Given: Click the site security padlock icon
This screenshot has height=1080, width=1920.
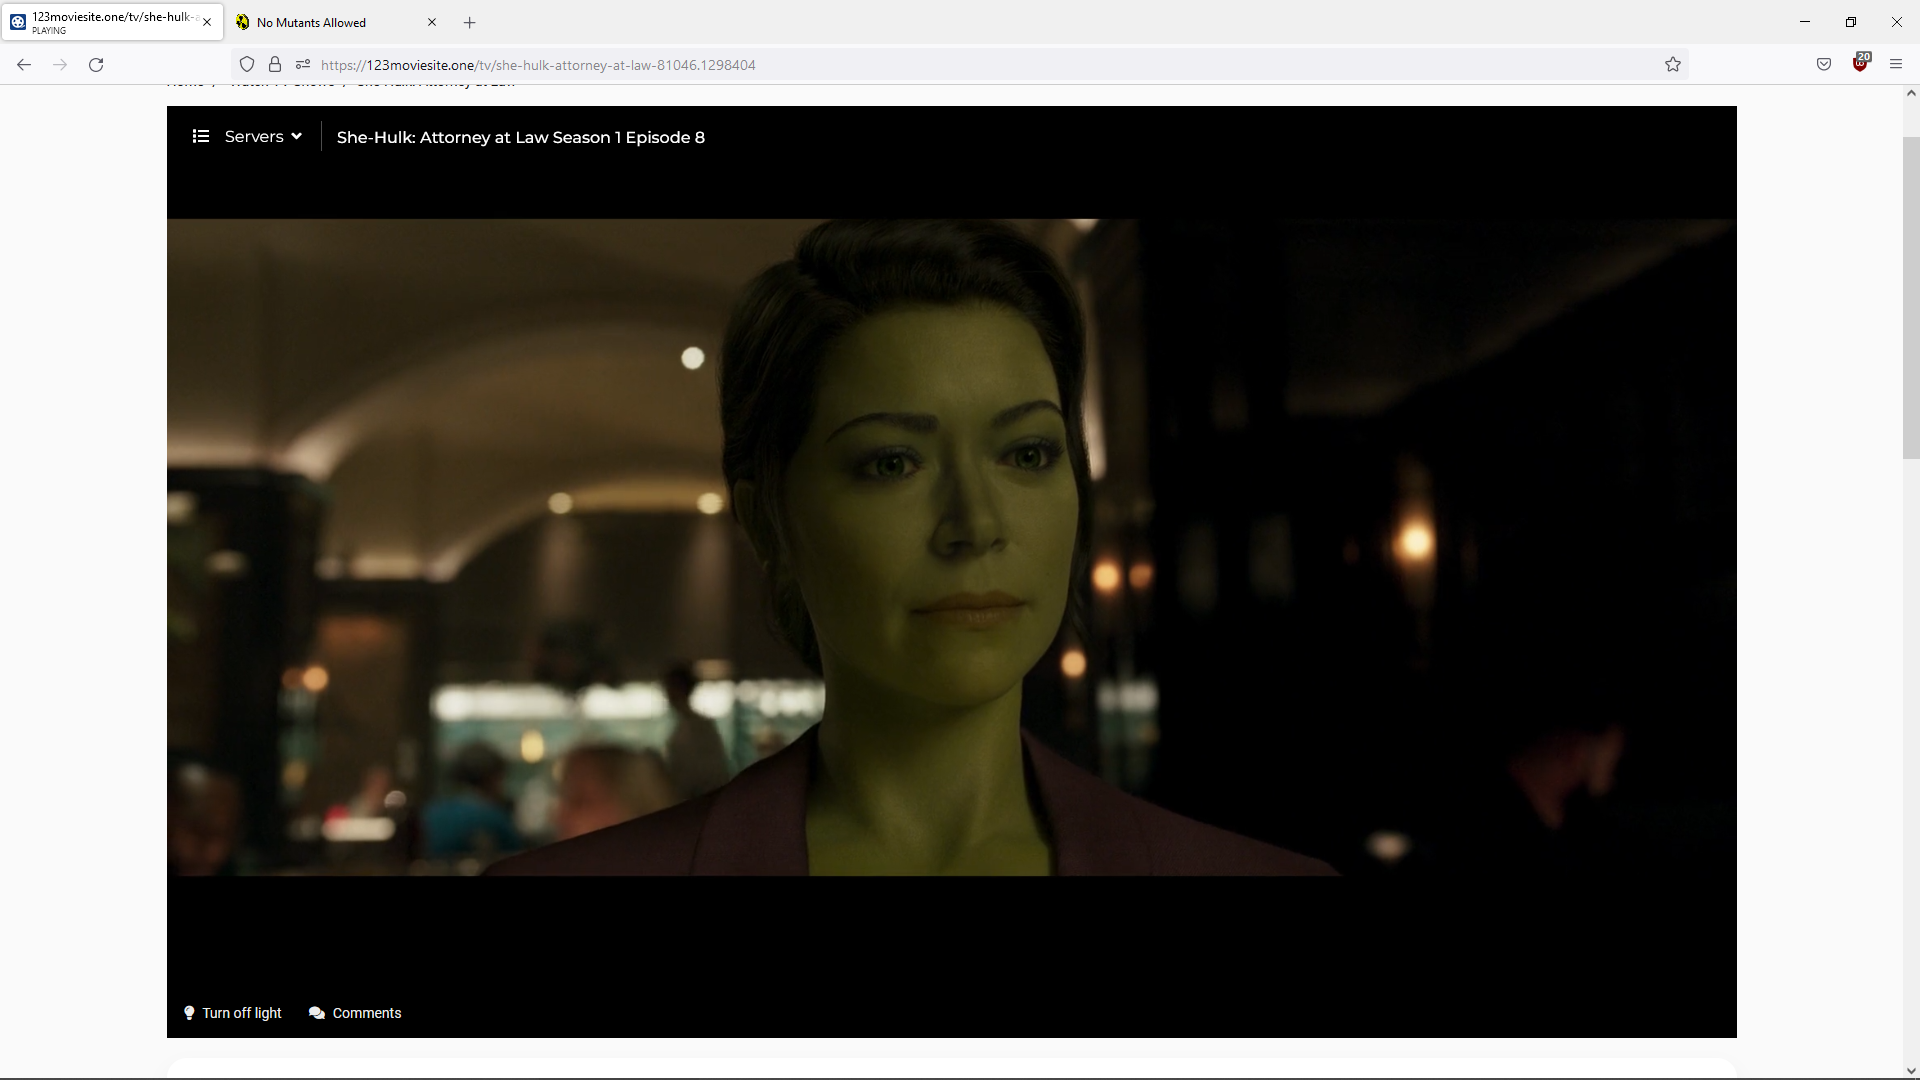Looking at the screenshot, I should coord(275,65).
